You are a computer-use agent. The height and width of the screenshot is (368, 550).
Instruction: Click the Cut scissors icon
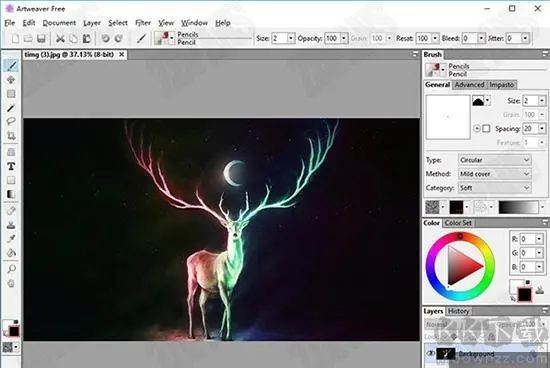60,38
